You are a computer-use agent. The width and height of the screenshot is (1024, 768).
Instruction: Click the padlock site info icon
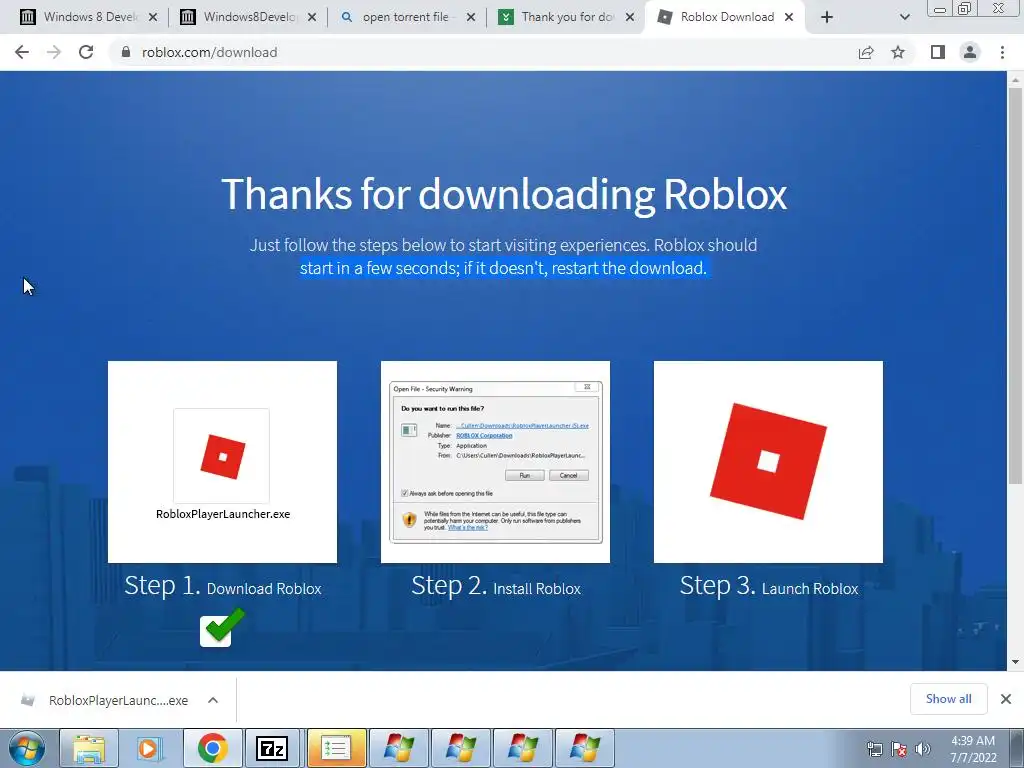126,52
